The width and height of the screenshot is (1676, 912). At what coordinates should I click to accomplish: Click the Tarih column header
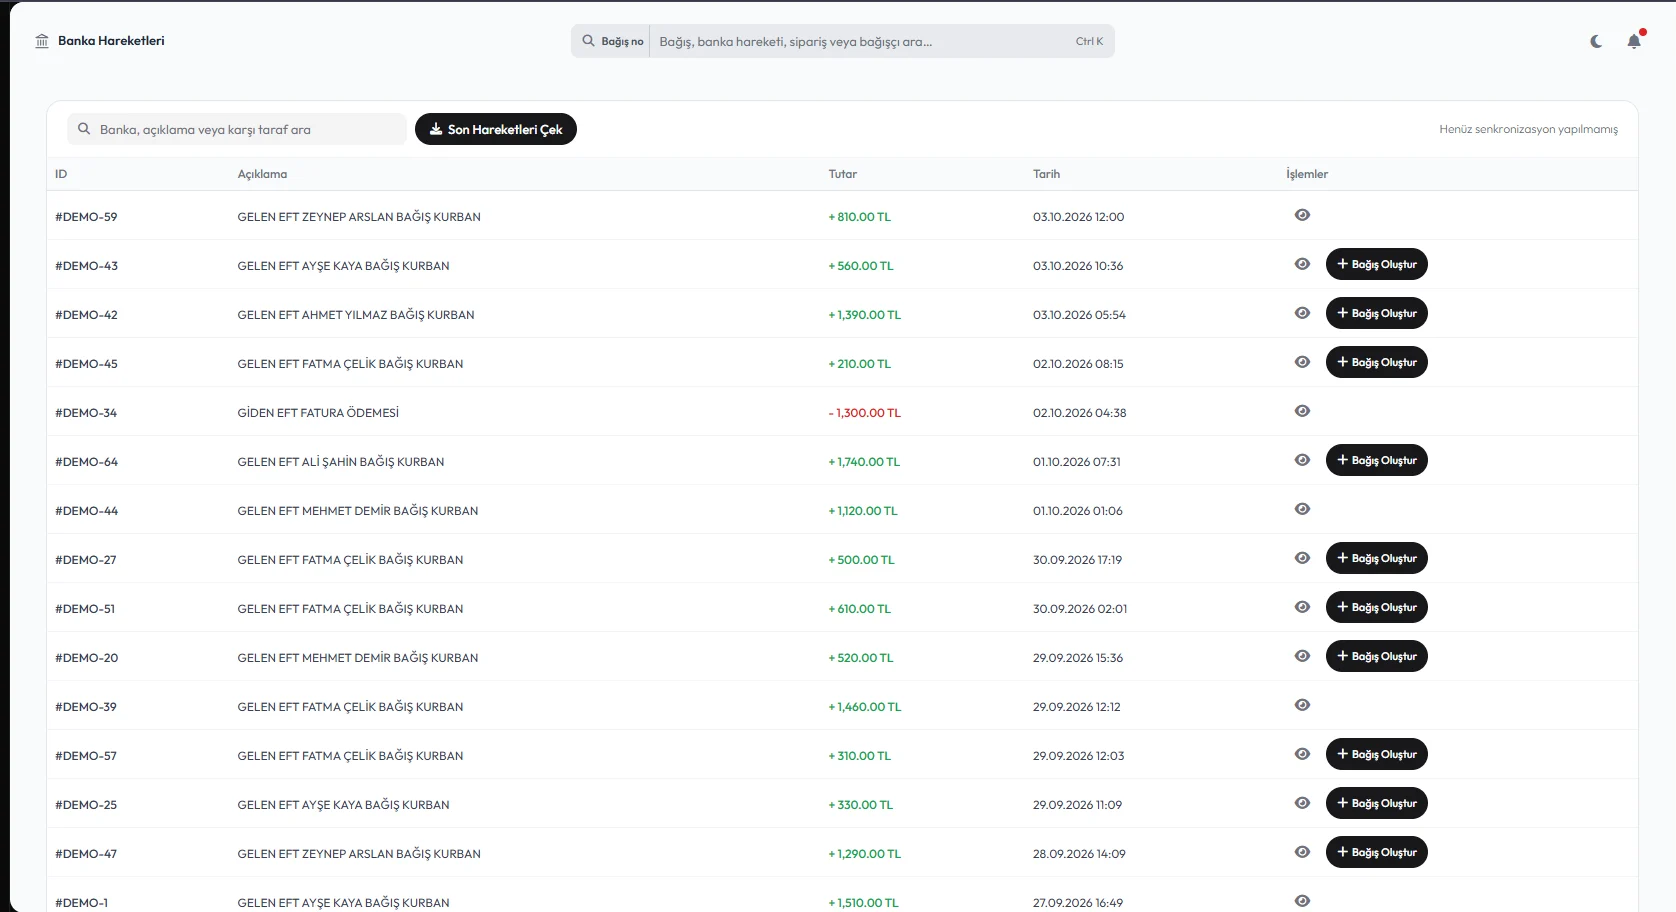pyautogui.click(x=1046, y=174)
